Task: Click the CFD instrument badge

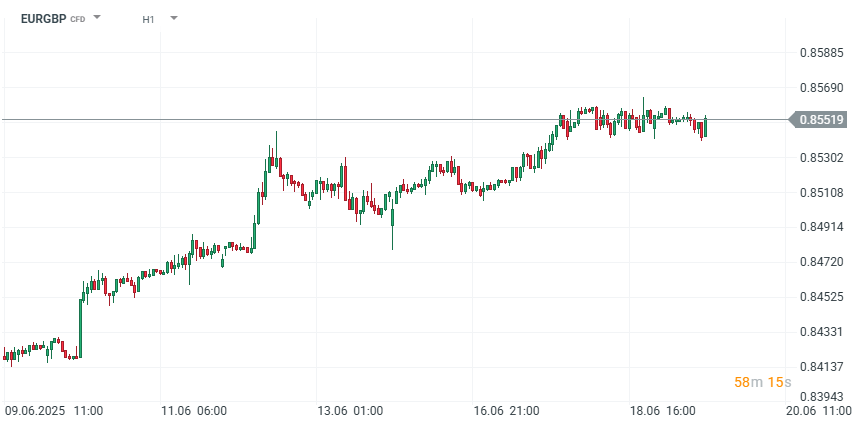Action: 77,20
